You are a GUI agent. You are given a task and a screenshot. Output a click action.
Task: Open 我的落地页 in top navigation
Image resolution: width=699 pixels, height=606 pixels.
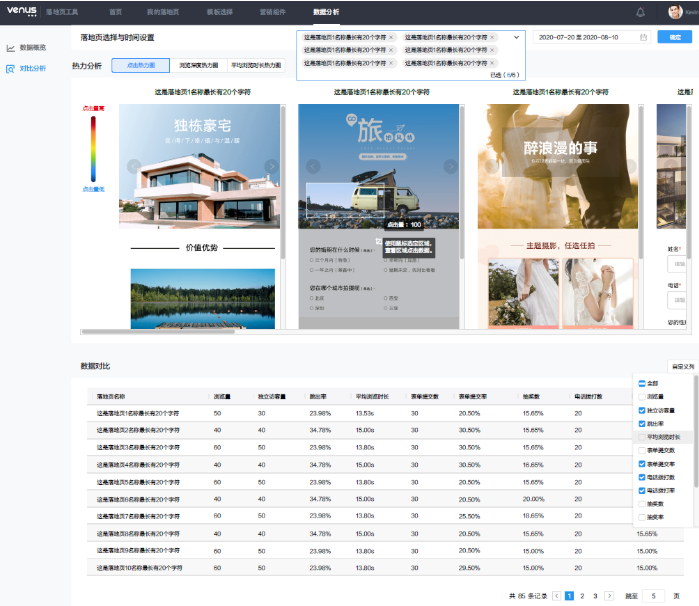point(161,12)
